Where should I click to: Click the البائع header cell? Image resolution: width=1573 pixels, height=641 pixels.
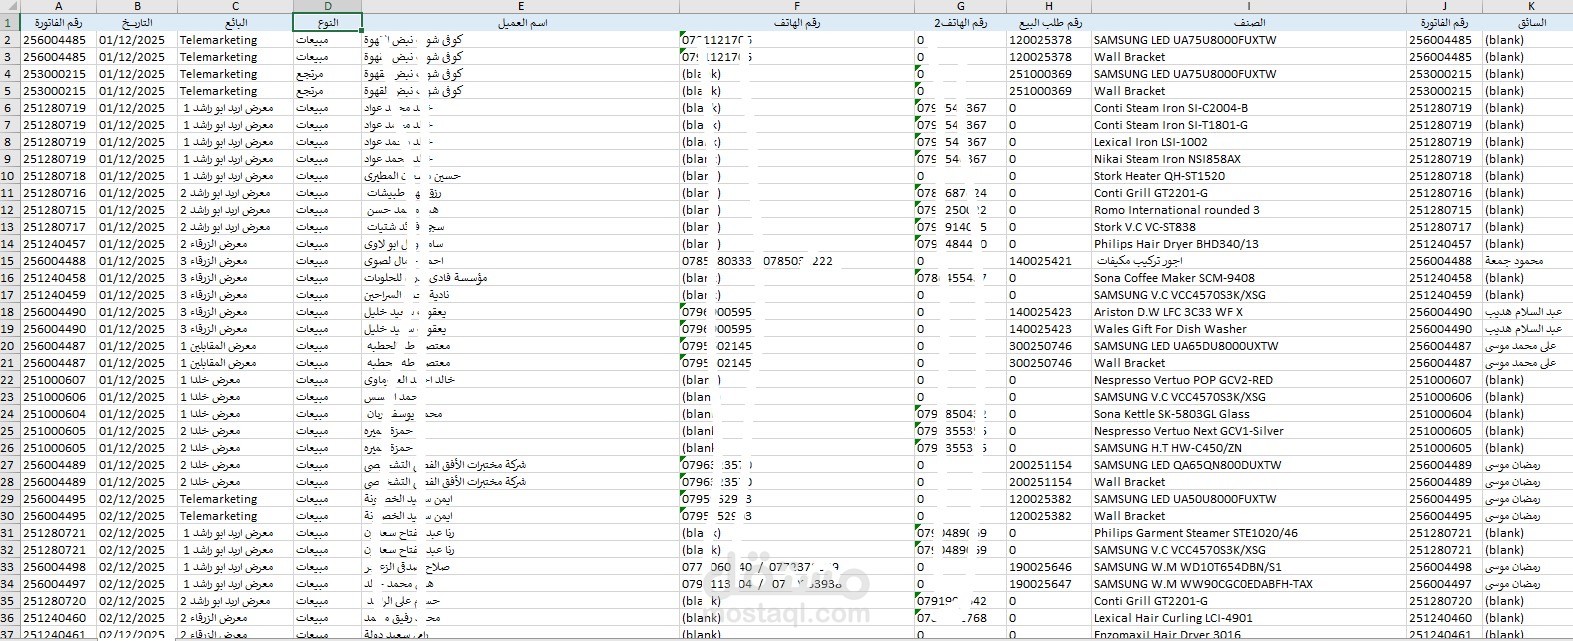tap(235, 22)
